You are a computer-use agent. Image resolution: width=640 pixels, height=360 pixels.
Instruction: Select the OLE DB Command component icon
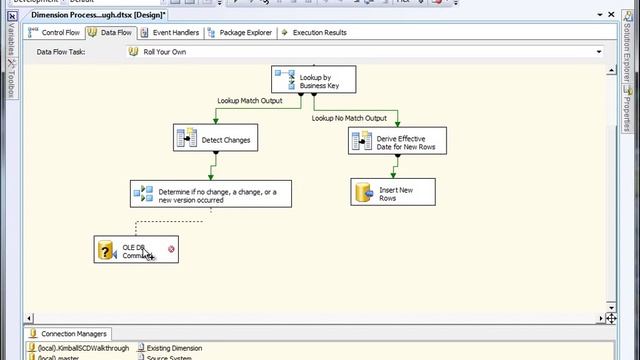pos(108,250)
